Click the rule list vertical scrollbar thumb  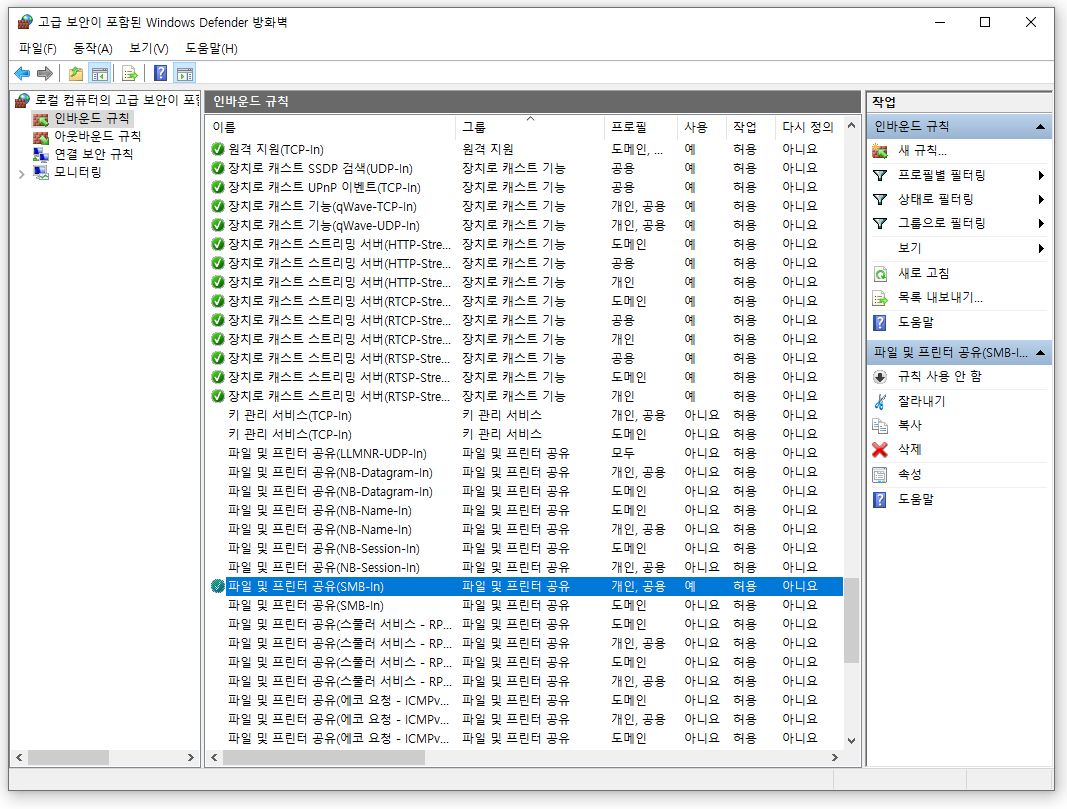[x=851, y=620]
